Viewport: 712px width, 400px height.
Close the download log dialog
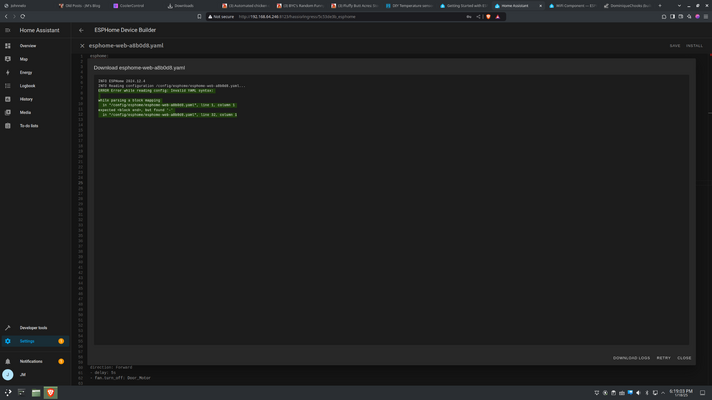point(684,358)
